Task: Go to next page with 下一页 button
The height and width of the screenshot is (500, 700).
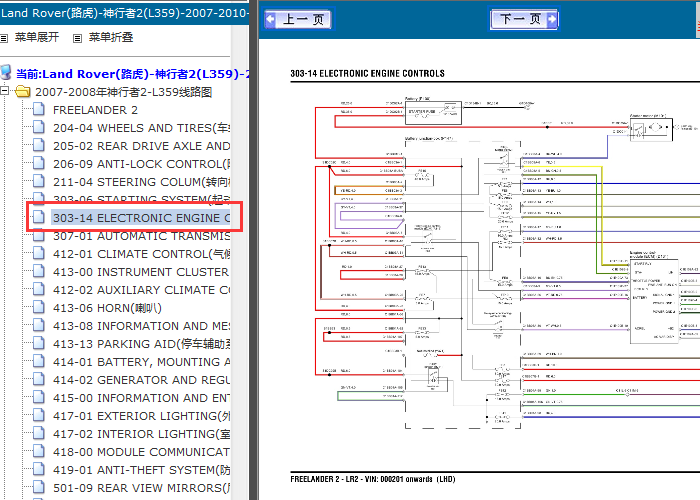Action: click(x=524, y=19)
